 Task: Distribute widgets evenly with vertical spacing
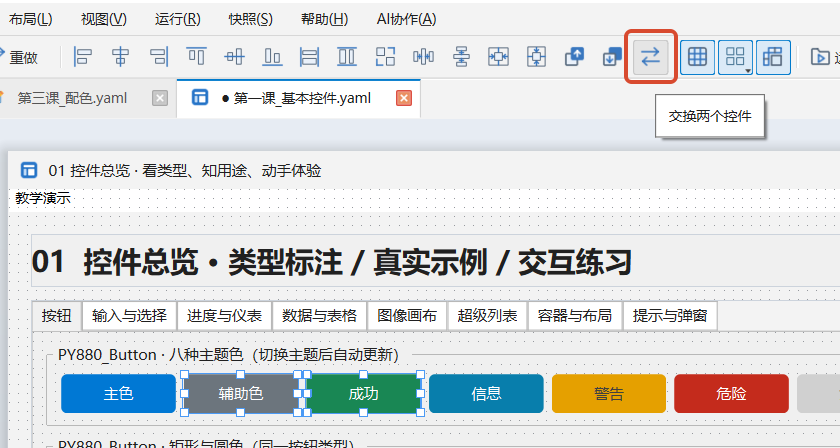[x=461, y=56]
